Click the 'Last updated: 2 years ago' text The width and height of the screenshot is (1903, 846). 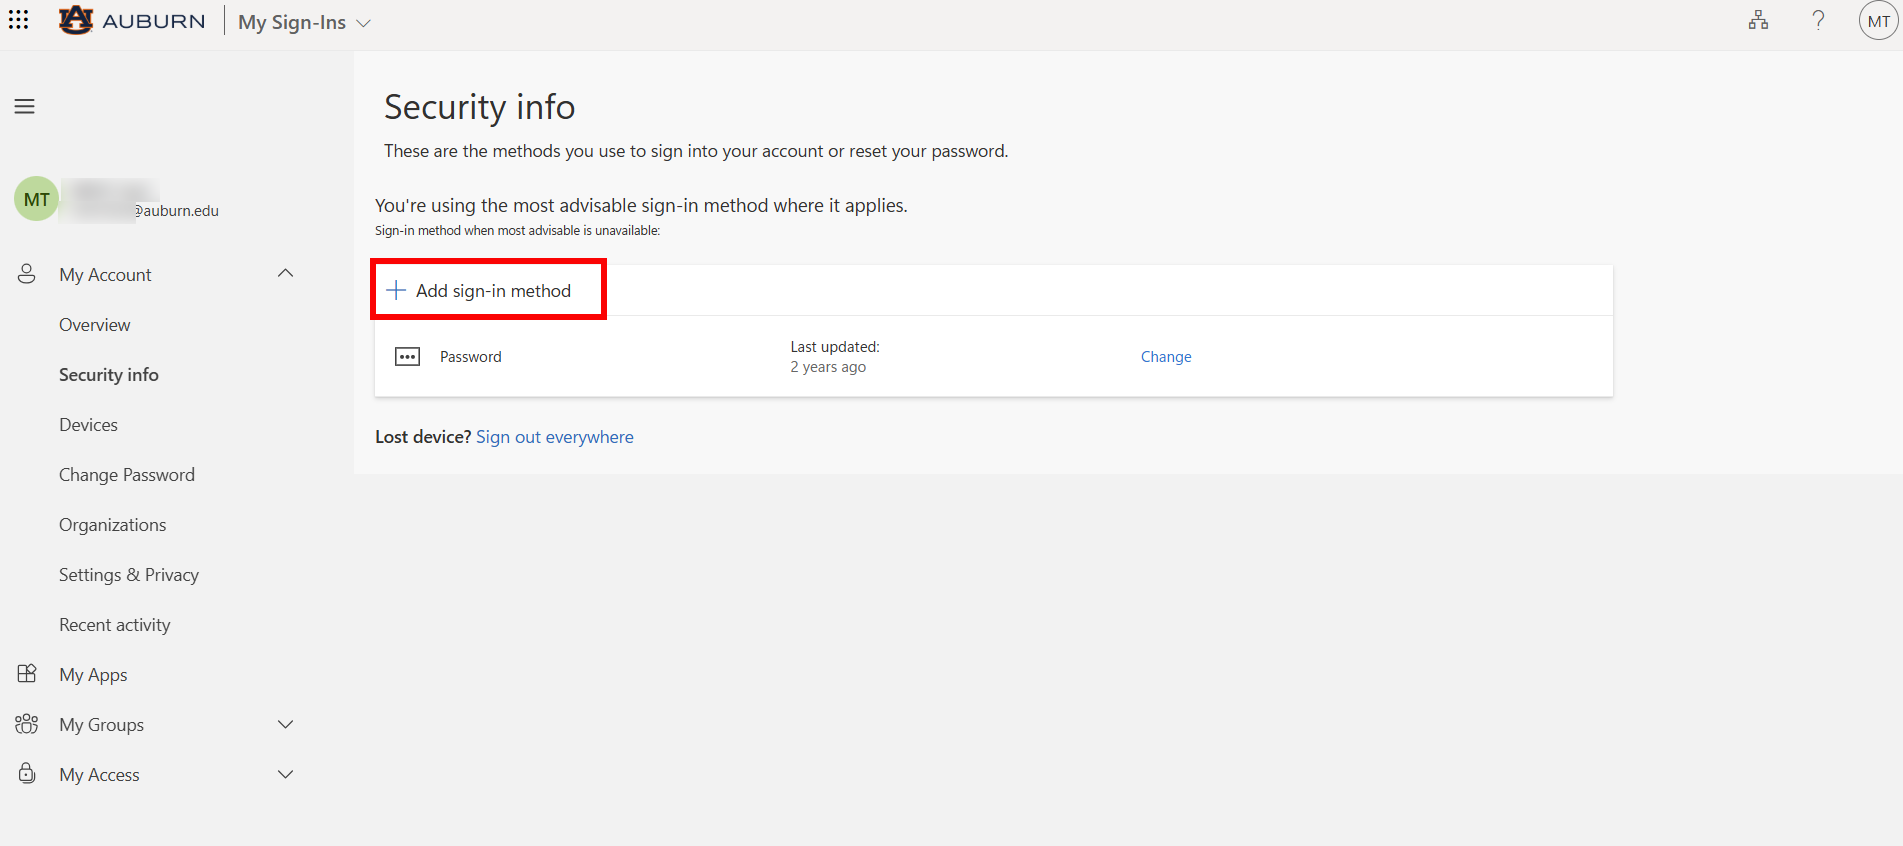click(835, 357)
